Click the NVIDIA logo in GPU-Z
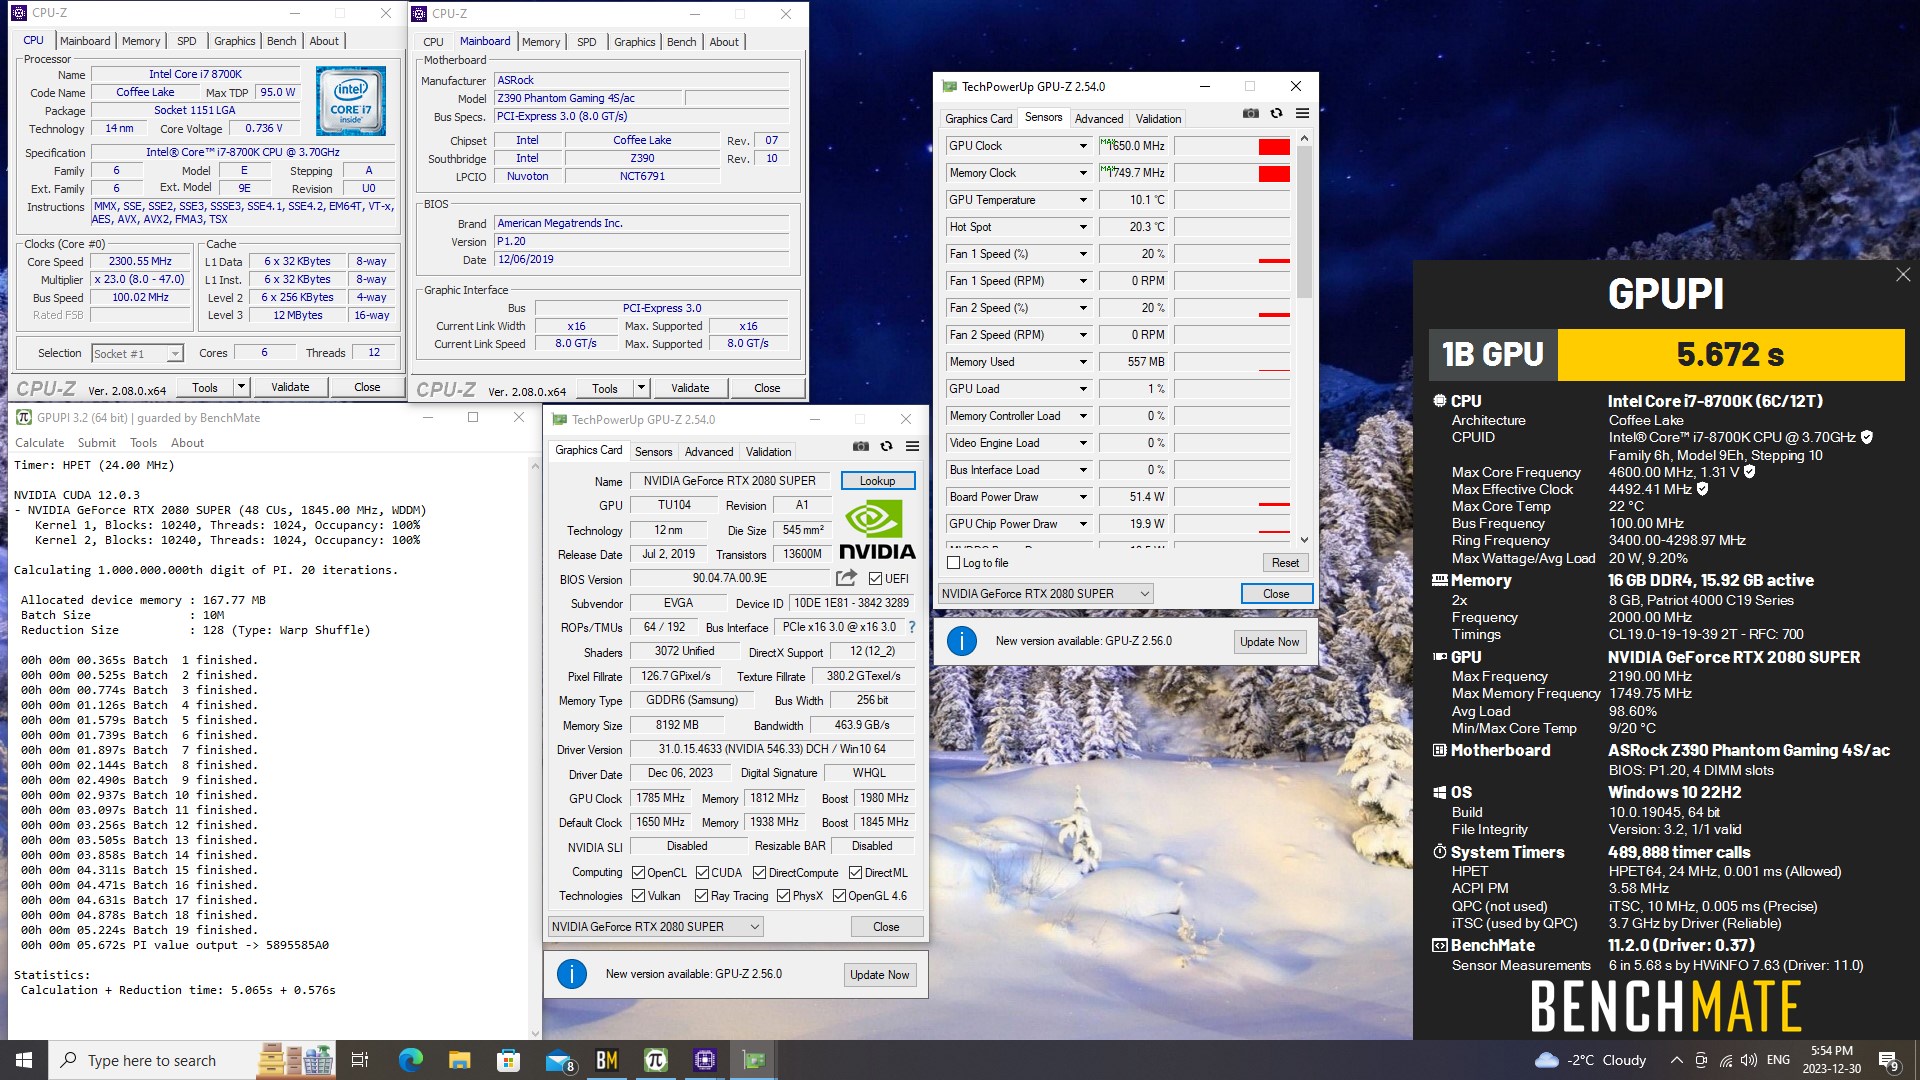The width and height of the screenshot is (1920, 1080). click(x=877, y=530)
